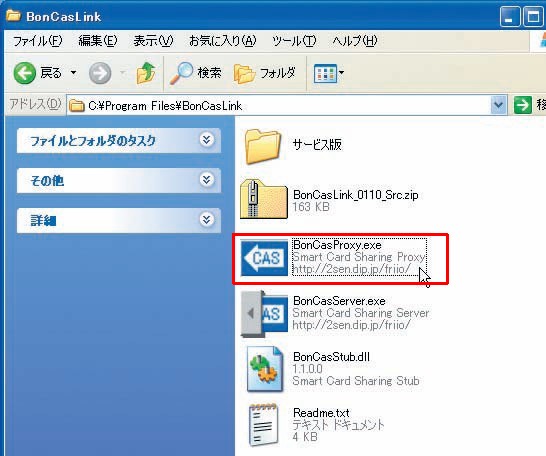This screenshot has width=546, height=456.
Task: Expand the 詳細 panel chevron
Action: click(207, 220)
